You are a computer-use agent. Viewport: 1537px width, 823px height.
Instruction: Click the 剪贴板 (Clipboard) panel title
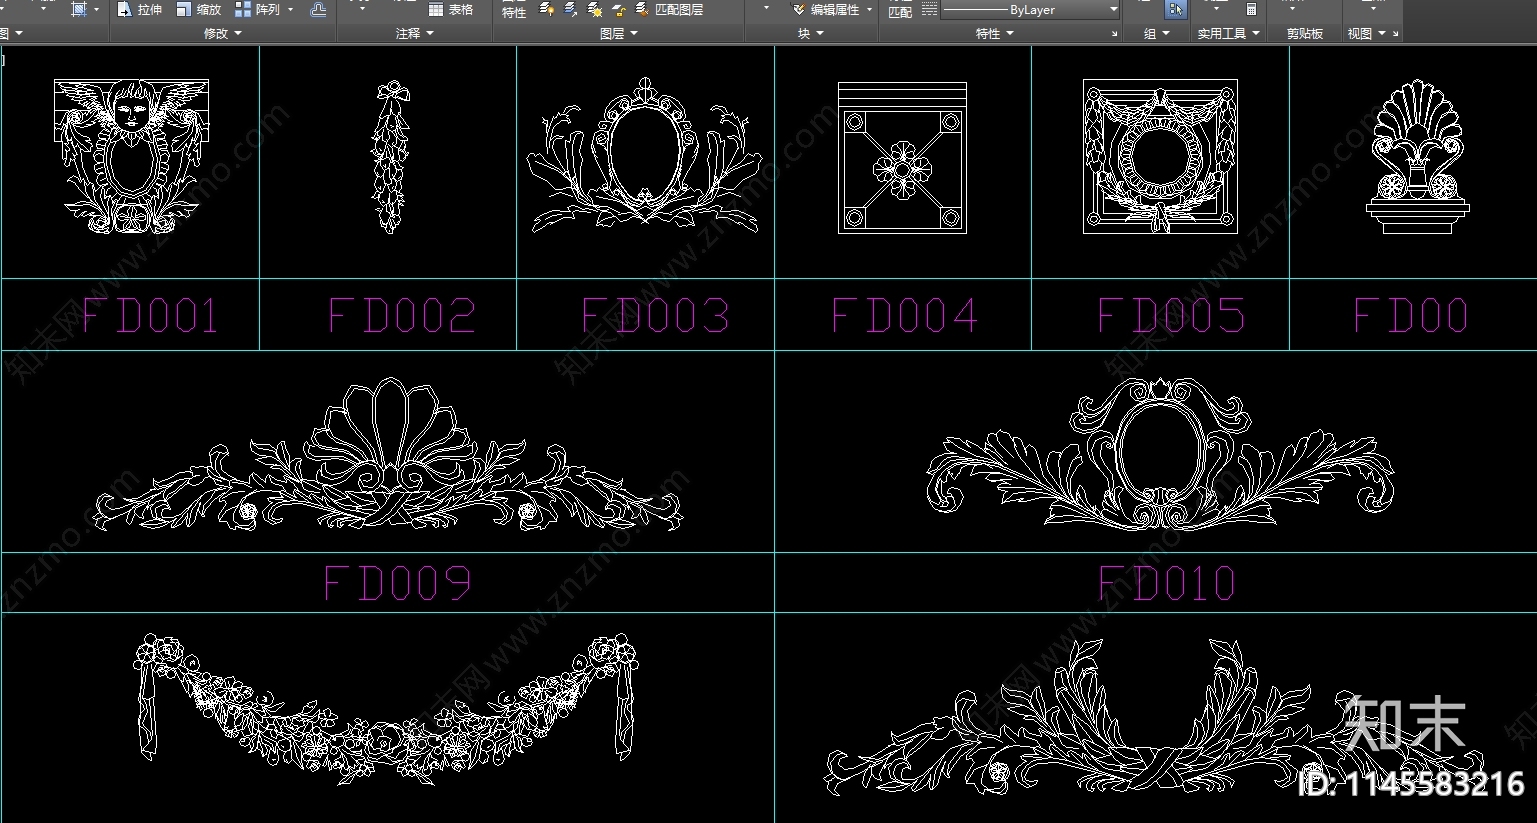(1304, 34)
